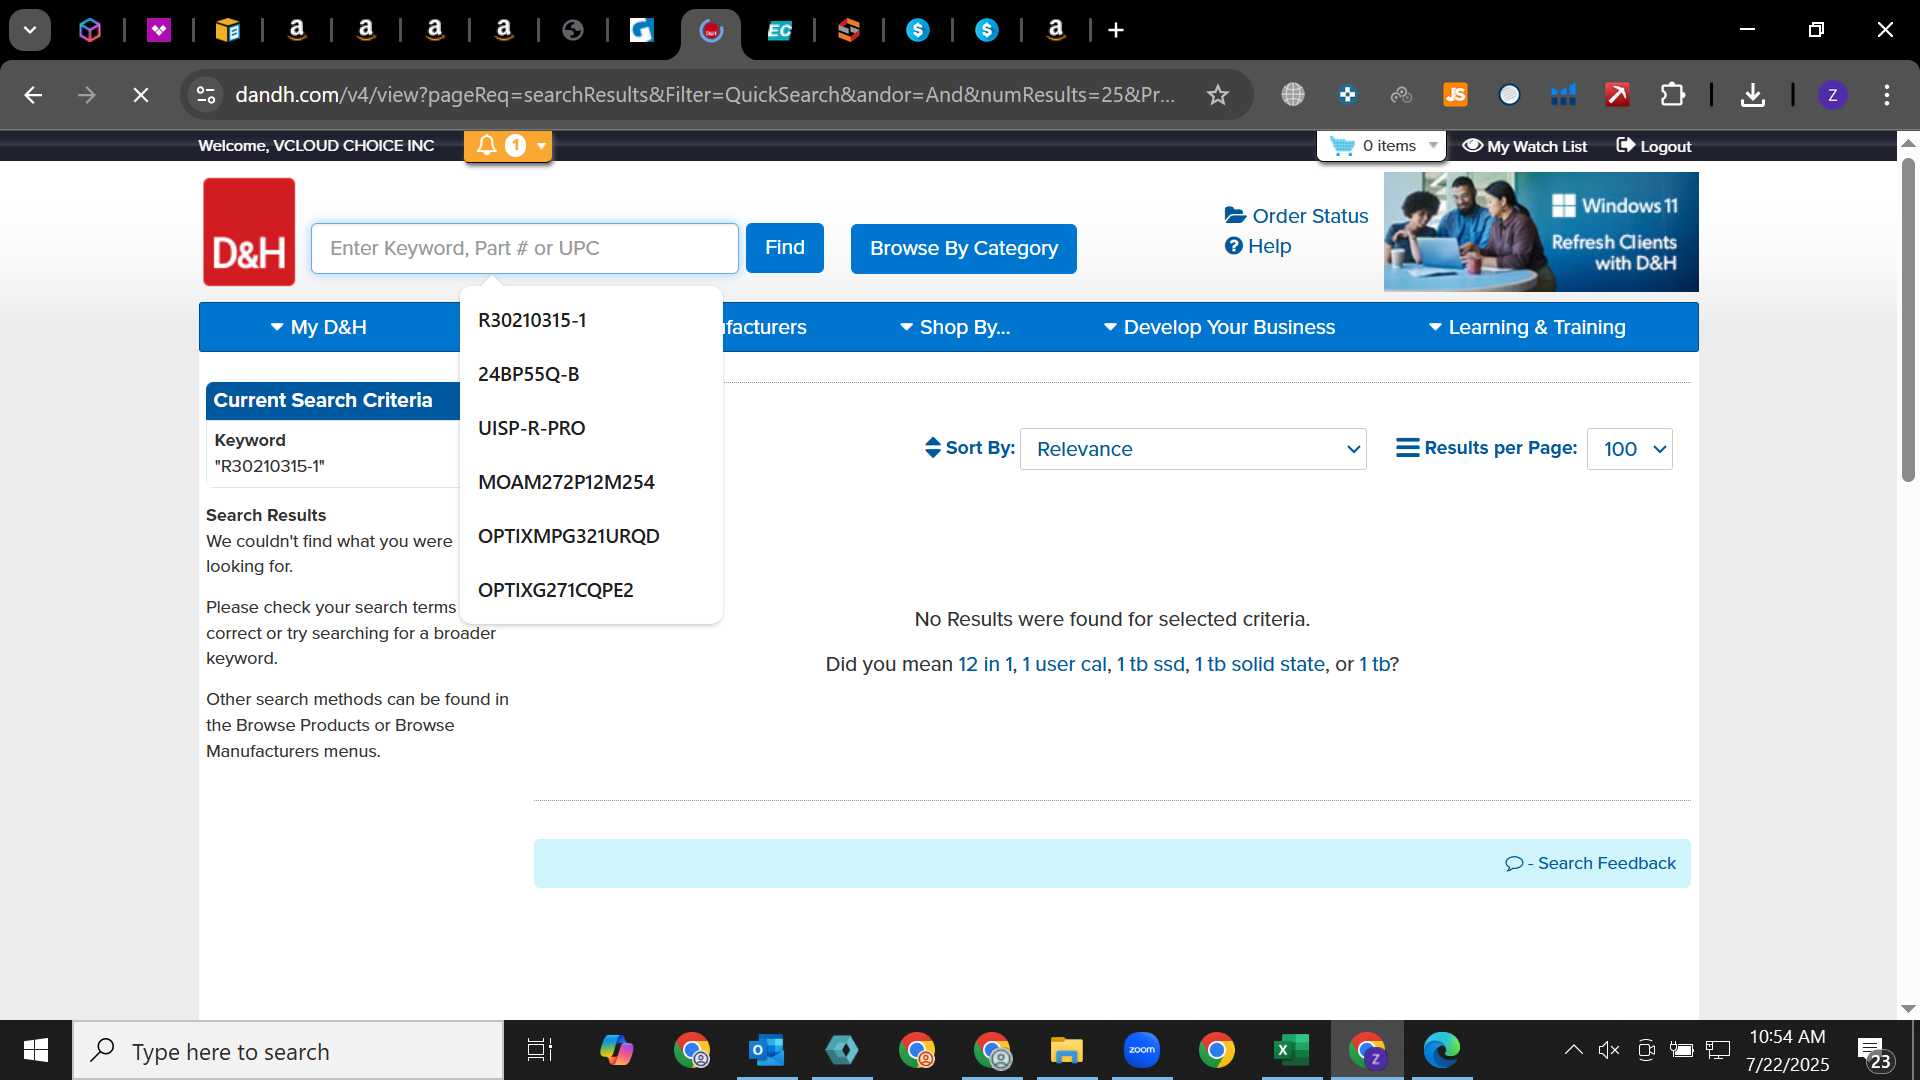The width and height of the screenshot is (1920, 1080).
Task: Click the JS extension icon
Action: click(x=1455, y=95)
